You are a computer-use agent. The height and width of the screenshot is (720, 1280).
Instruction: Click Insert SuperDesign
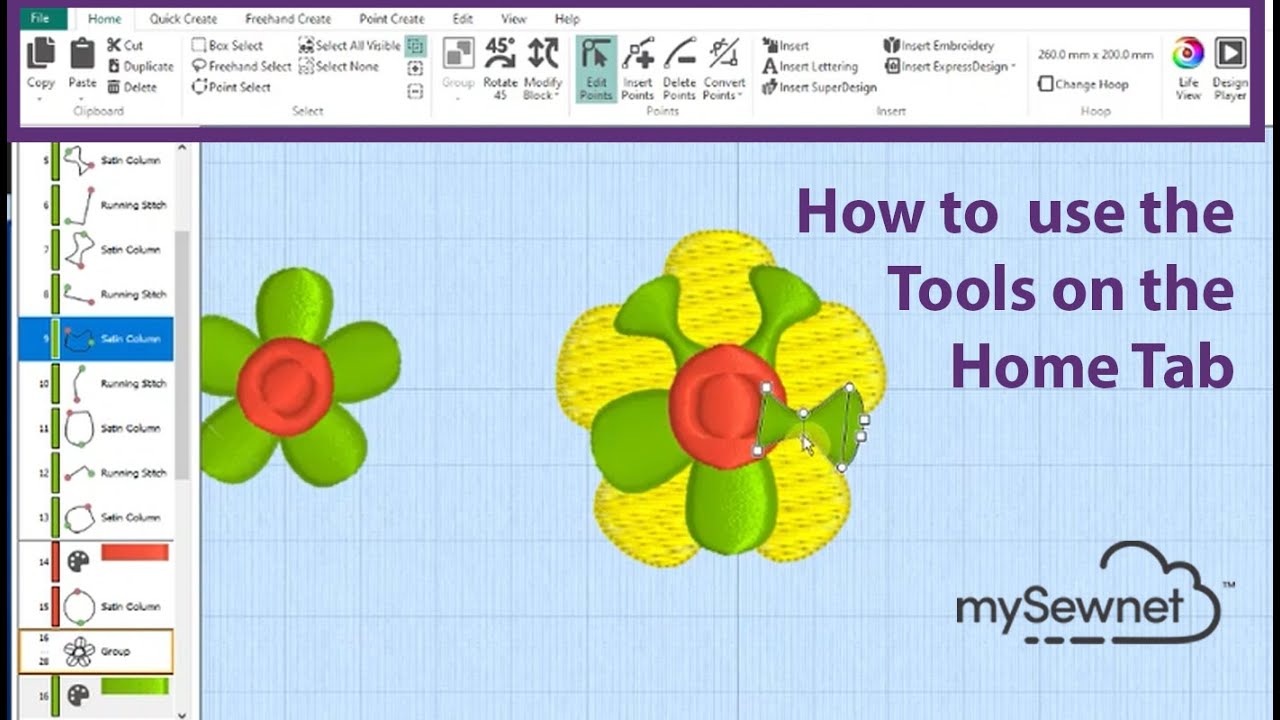[819, 87]
